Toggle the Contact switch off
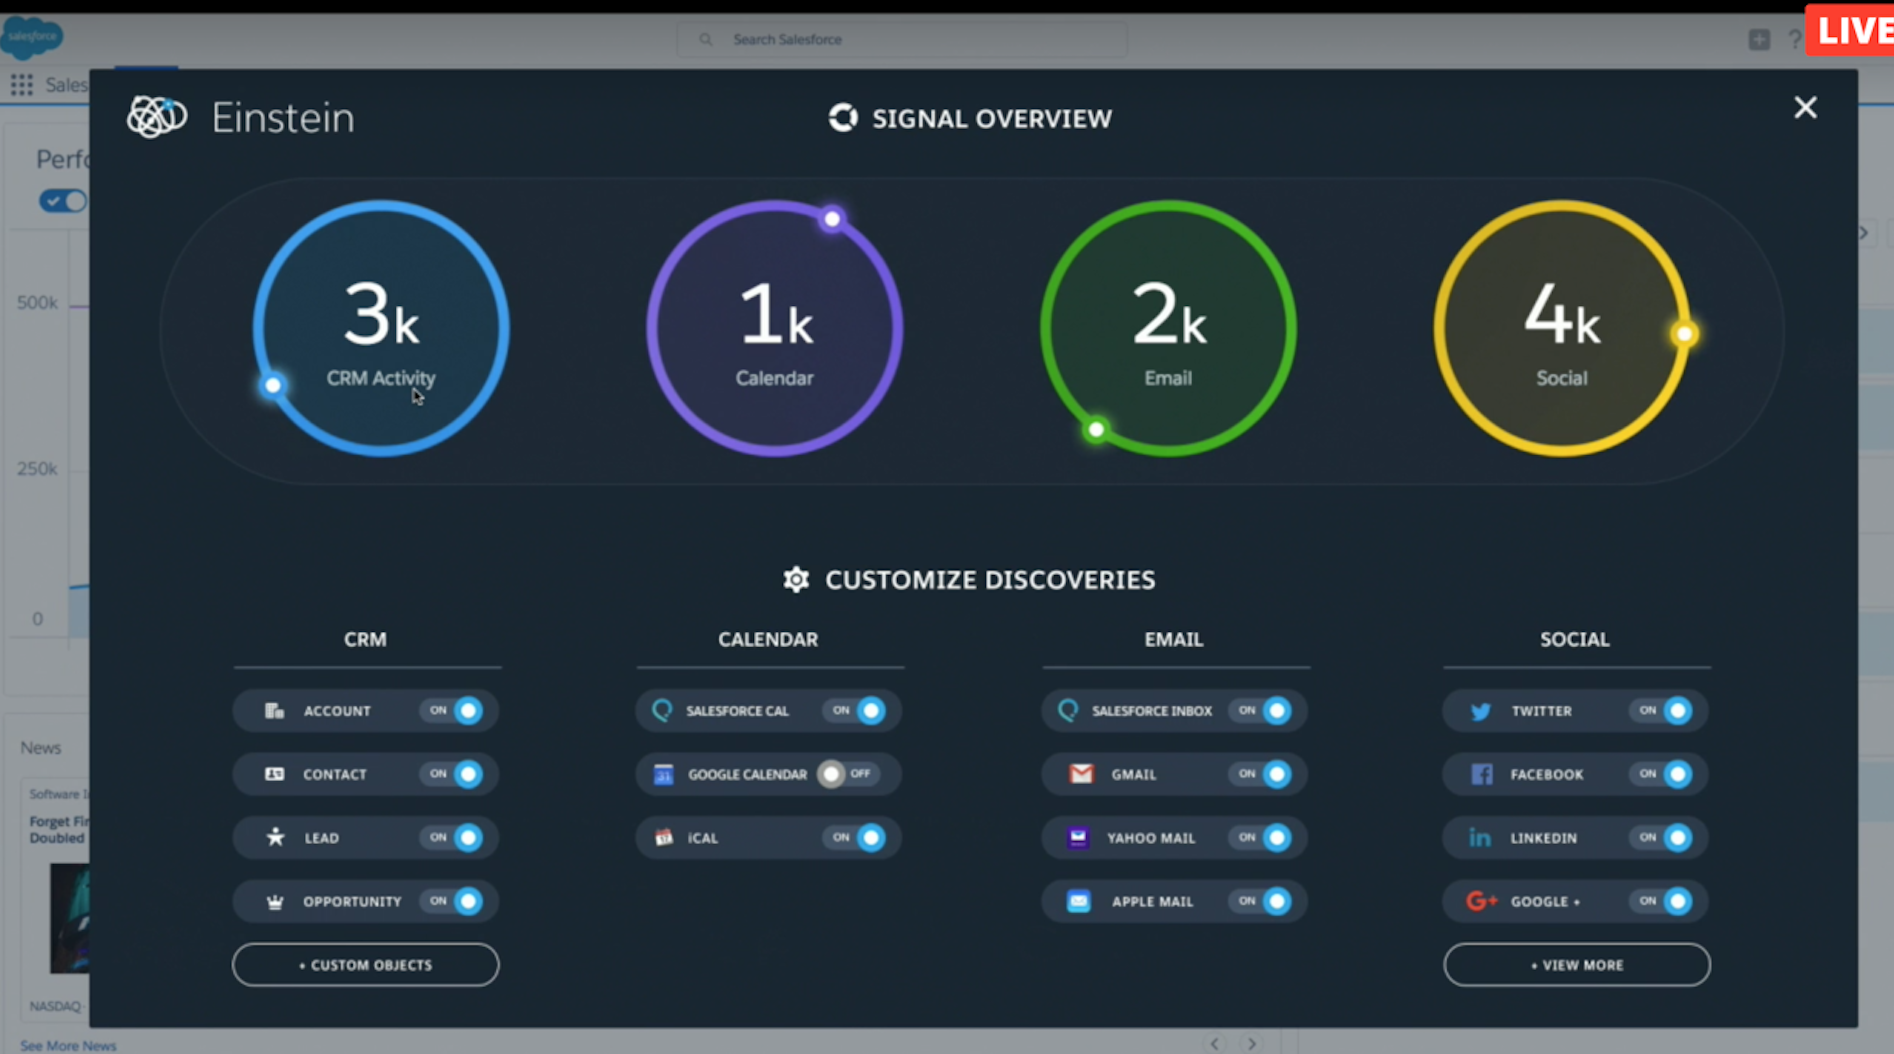 point(454,774)
